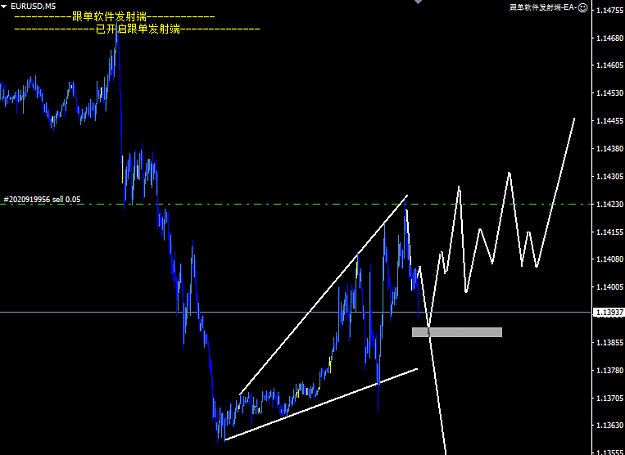
Task: Click price level 1.14380 on the axis
Action: [609, 149]
